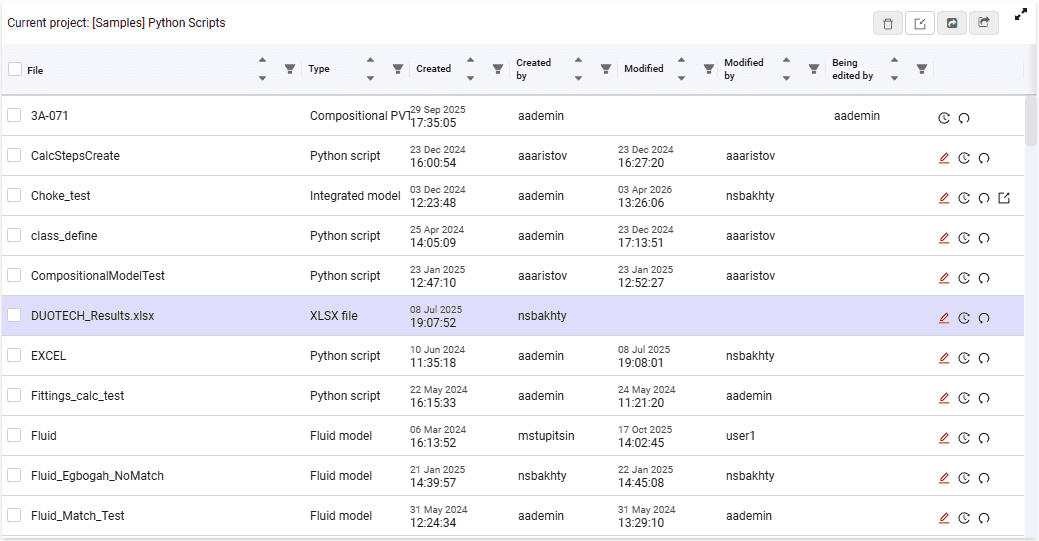Screen dimensions: 1039x541
Task: Click the Created column header label
Action: tap(433, 68)
